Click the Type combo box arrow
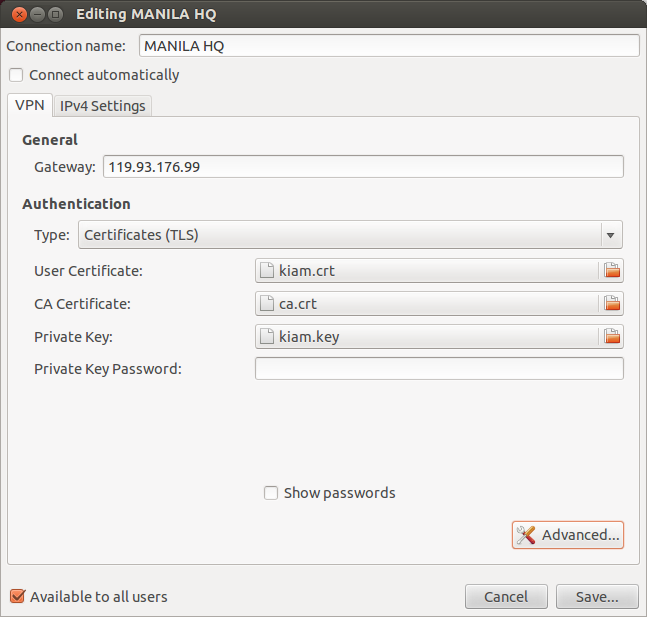The height and width of the screenshot is (617, 647). point(609,235)
